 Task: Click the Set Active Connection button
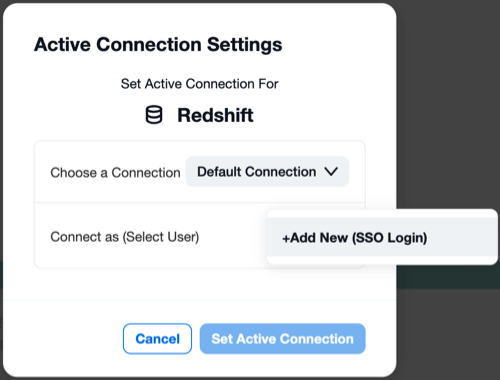click(283, 339)
